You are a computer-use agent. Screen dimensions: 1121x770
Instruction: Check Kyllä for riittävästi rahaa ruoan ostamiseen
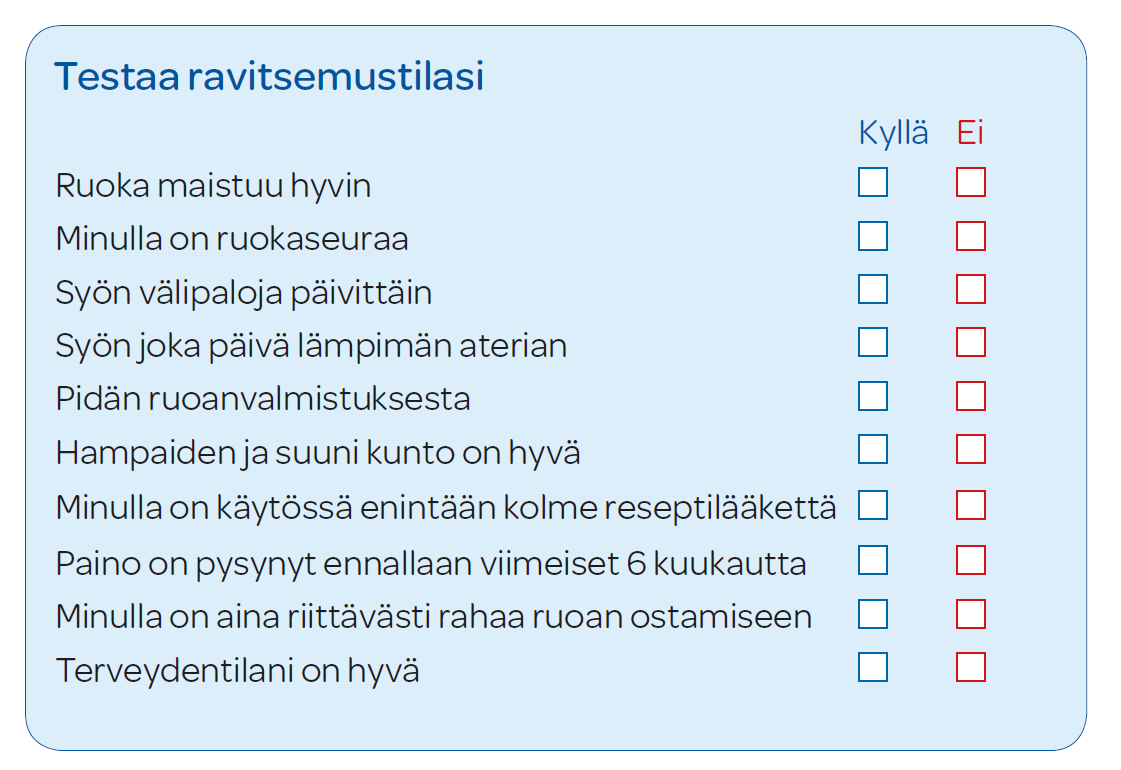click(873, 614)
